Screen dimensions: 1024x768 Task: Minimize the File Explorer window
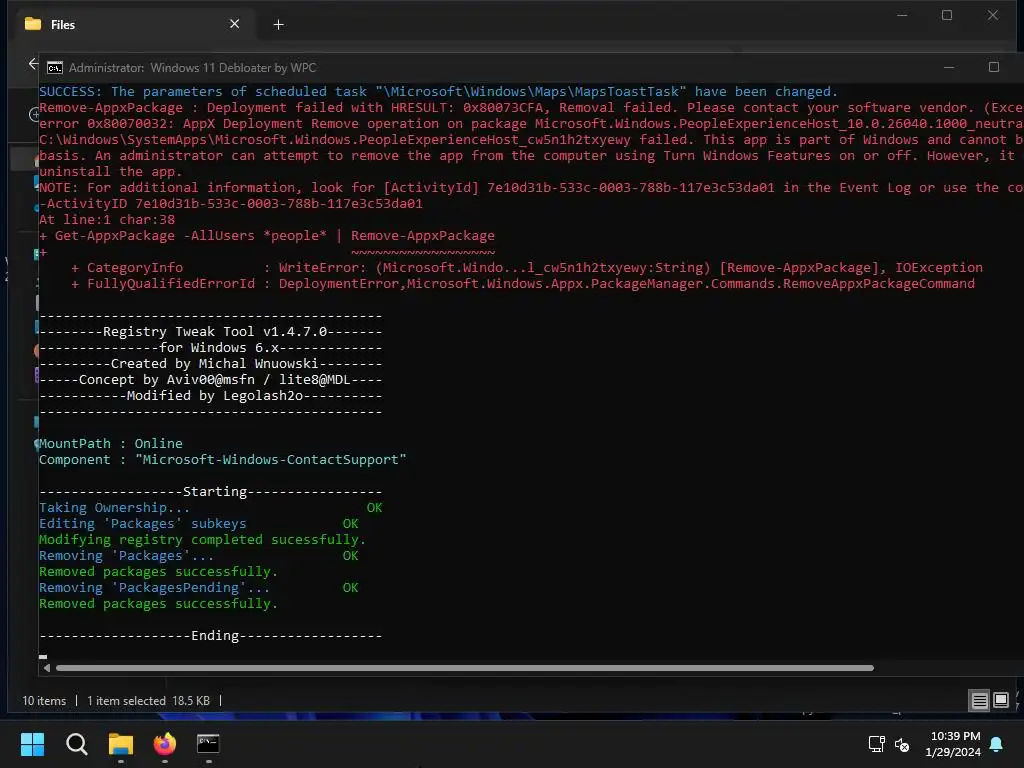[902, 15]
